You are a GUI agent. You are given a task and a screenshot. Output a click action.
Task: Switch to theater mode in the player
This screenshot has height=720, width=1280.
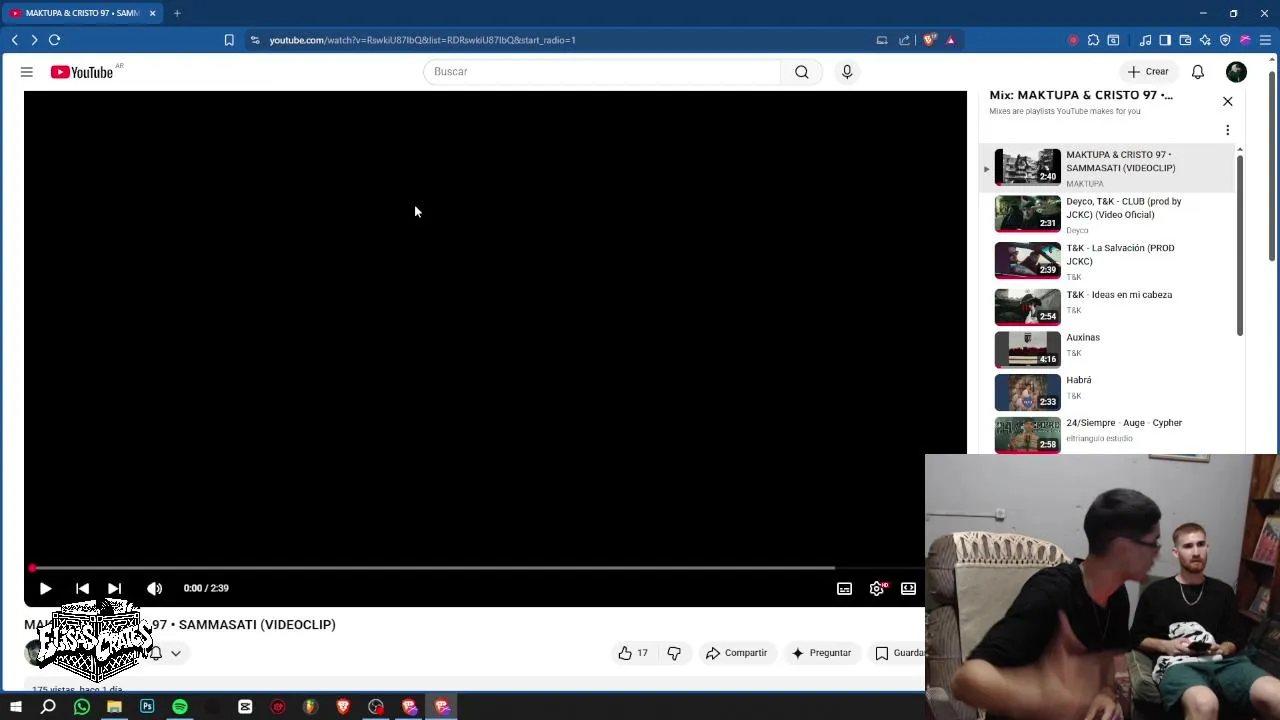908,589
